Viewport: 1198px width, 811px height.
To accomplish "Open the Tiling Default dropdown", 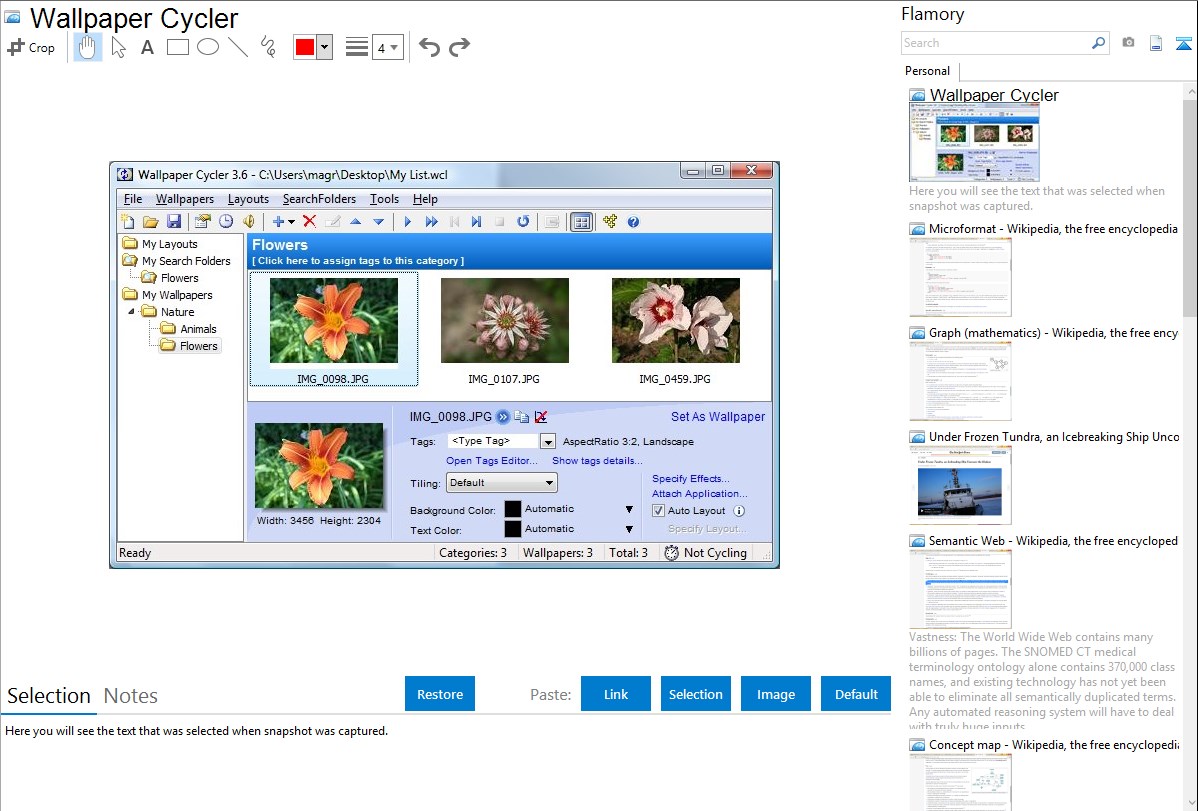I will click(x=501, y=483).
